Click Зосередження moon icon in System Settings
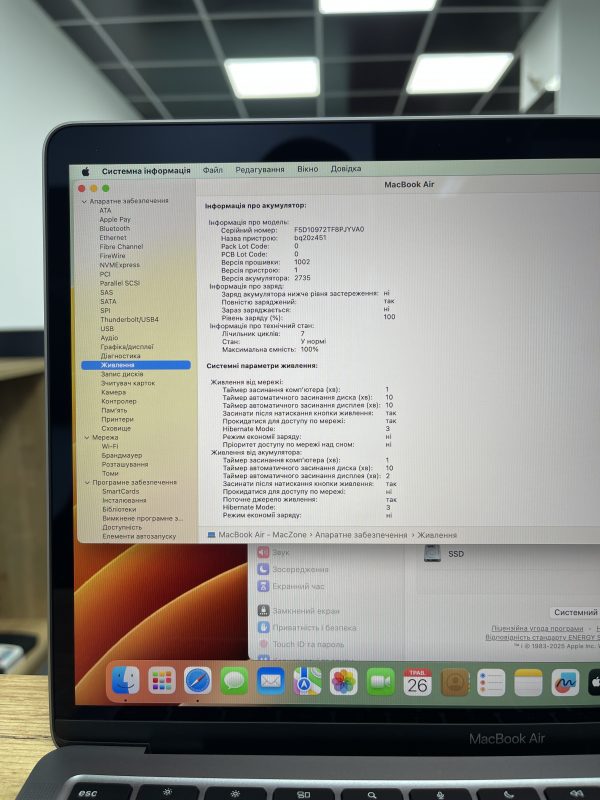 [263, 569]
